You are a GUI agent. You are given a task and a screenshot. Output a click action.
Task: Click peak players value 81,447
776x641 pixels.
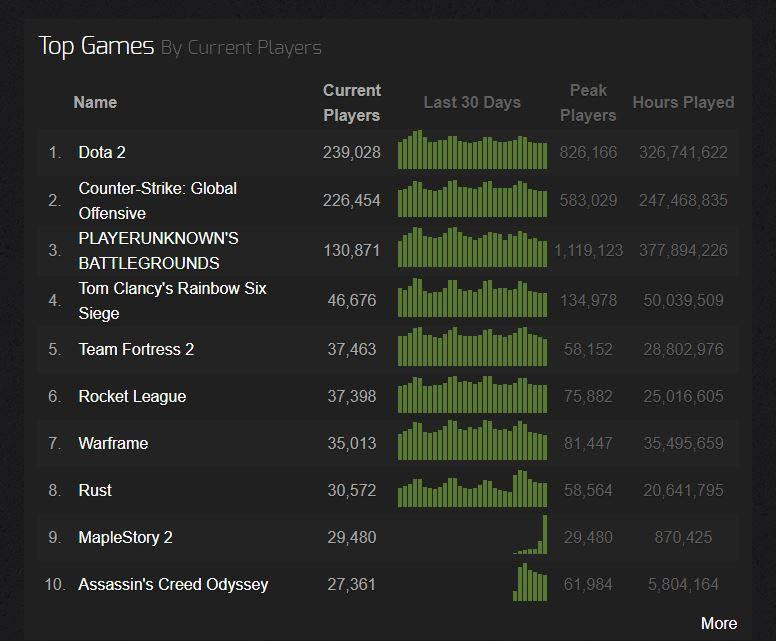click(588, 443)
